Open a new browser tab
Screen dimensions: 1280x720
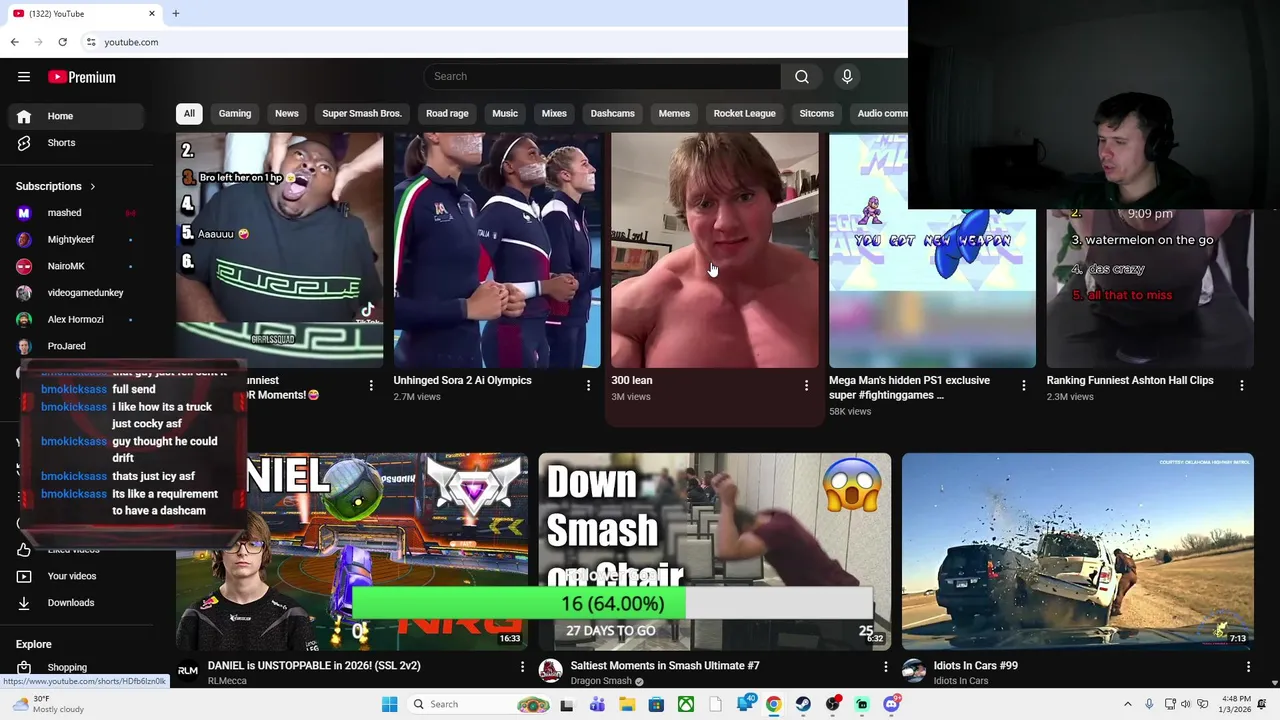point(176,13)
